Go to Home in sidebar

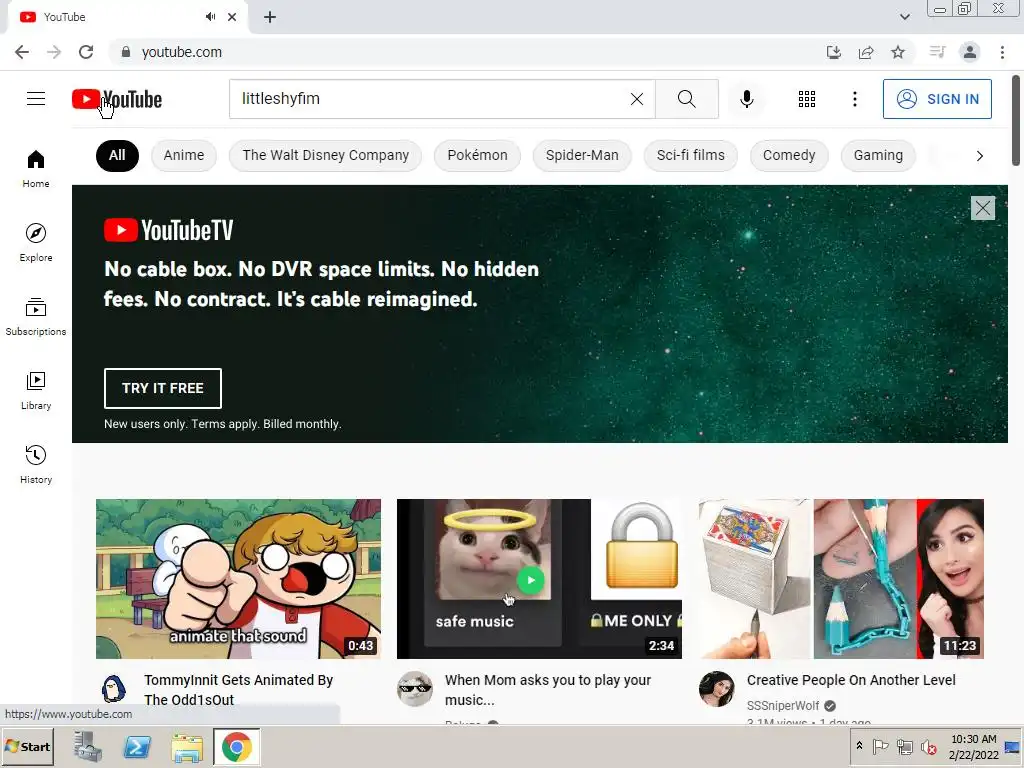click(x=36, y=169)
